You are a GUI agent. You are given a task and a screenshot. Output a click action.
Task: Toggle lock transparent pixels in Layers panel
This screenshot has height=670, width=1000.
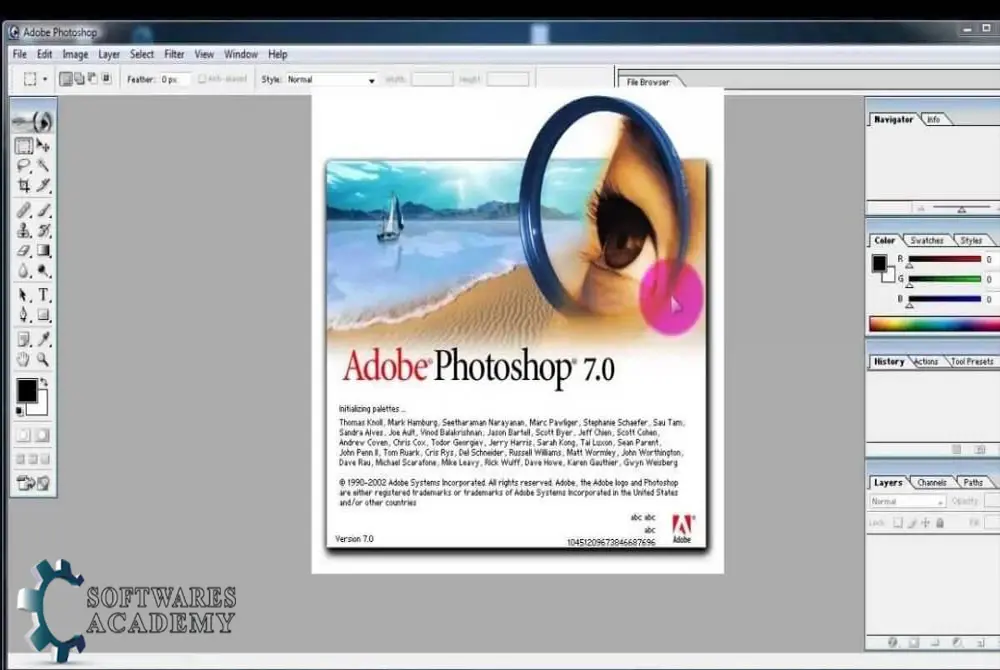[897, 523]
